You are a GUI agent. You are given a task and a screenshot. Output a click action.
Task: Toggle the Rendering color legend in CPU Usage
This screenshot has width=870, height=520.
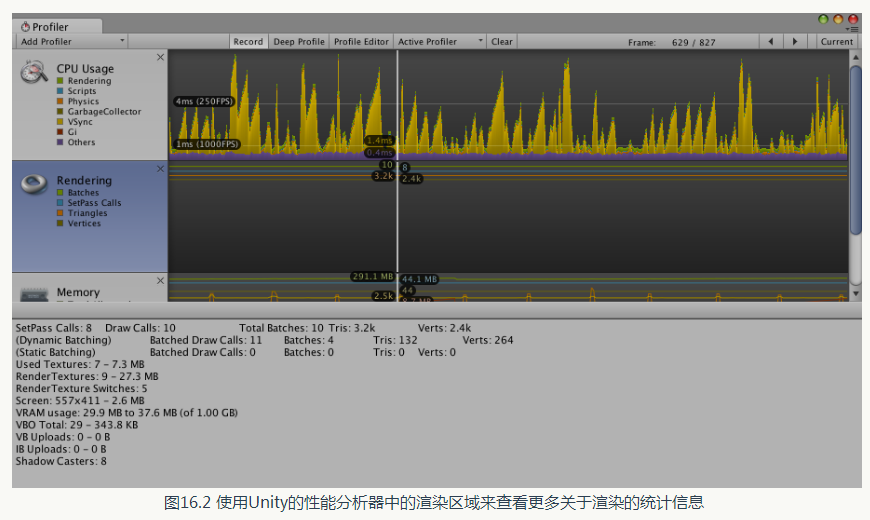click(60, 81)
